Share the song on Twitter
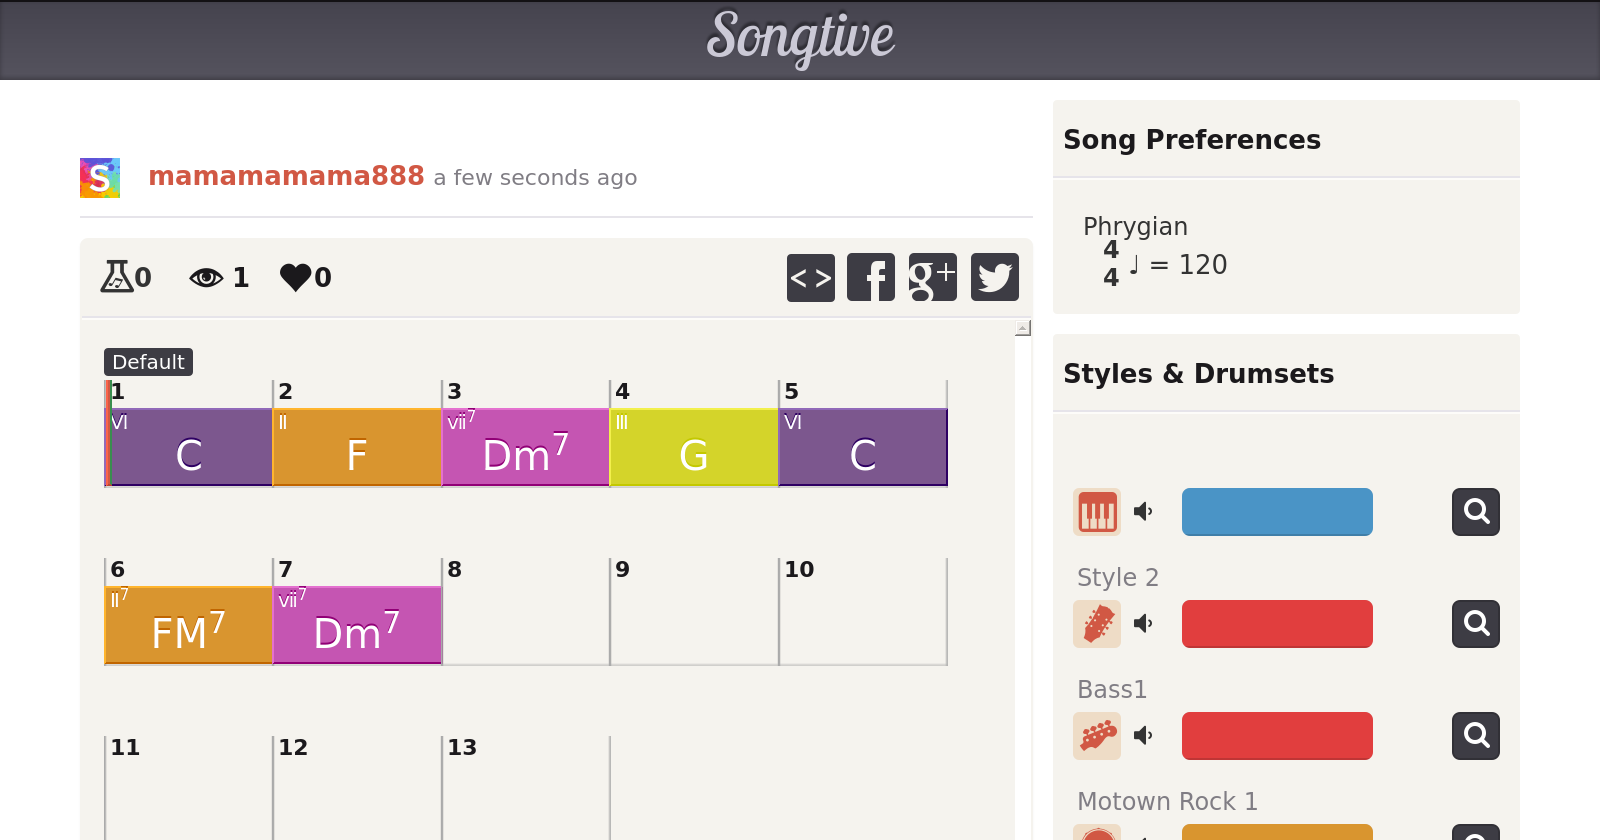Viewport: 1600px width, 840px height. tap(994, 277)
